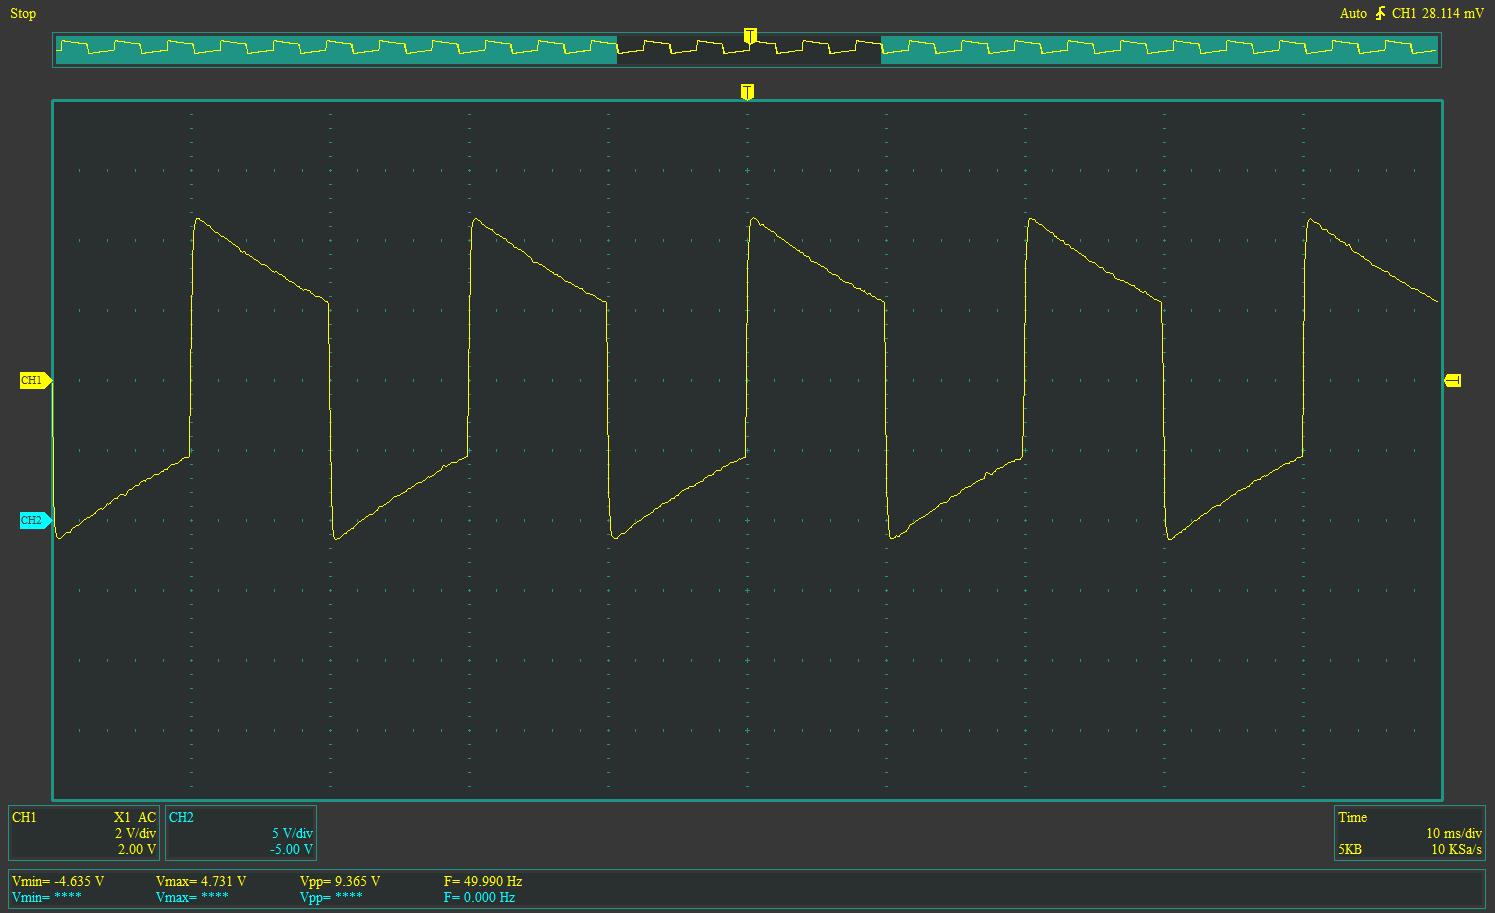Click the rising edge trigger icon
This screenshot has height=913, width=1495.
[x=1380, y=13]
